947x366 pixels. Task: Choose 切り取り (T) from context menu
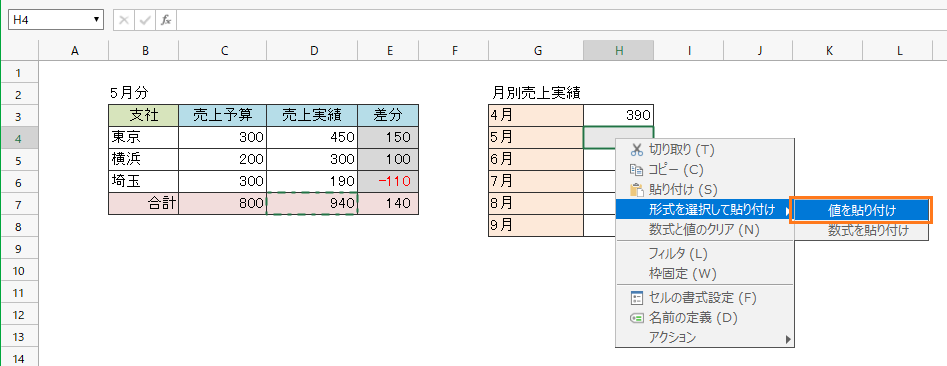coord(704,149)
